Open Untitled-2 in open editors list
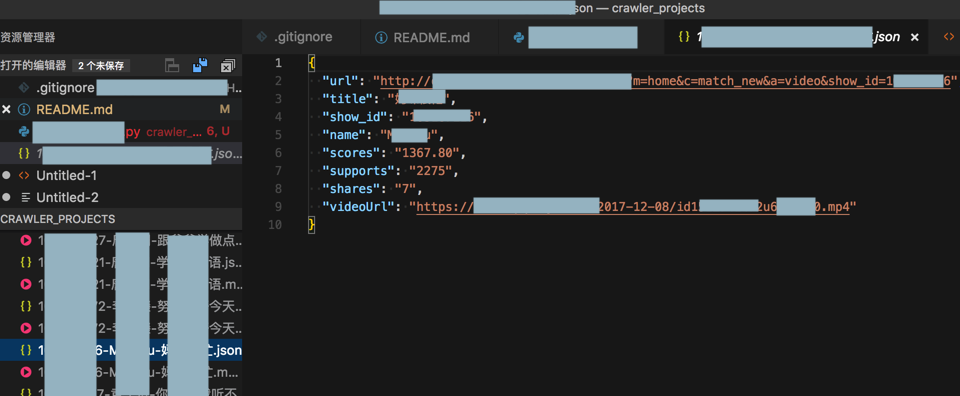 click(121, 197)
